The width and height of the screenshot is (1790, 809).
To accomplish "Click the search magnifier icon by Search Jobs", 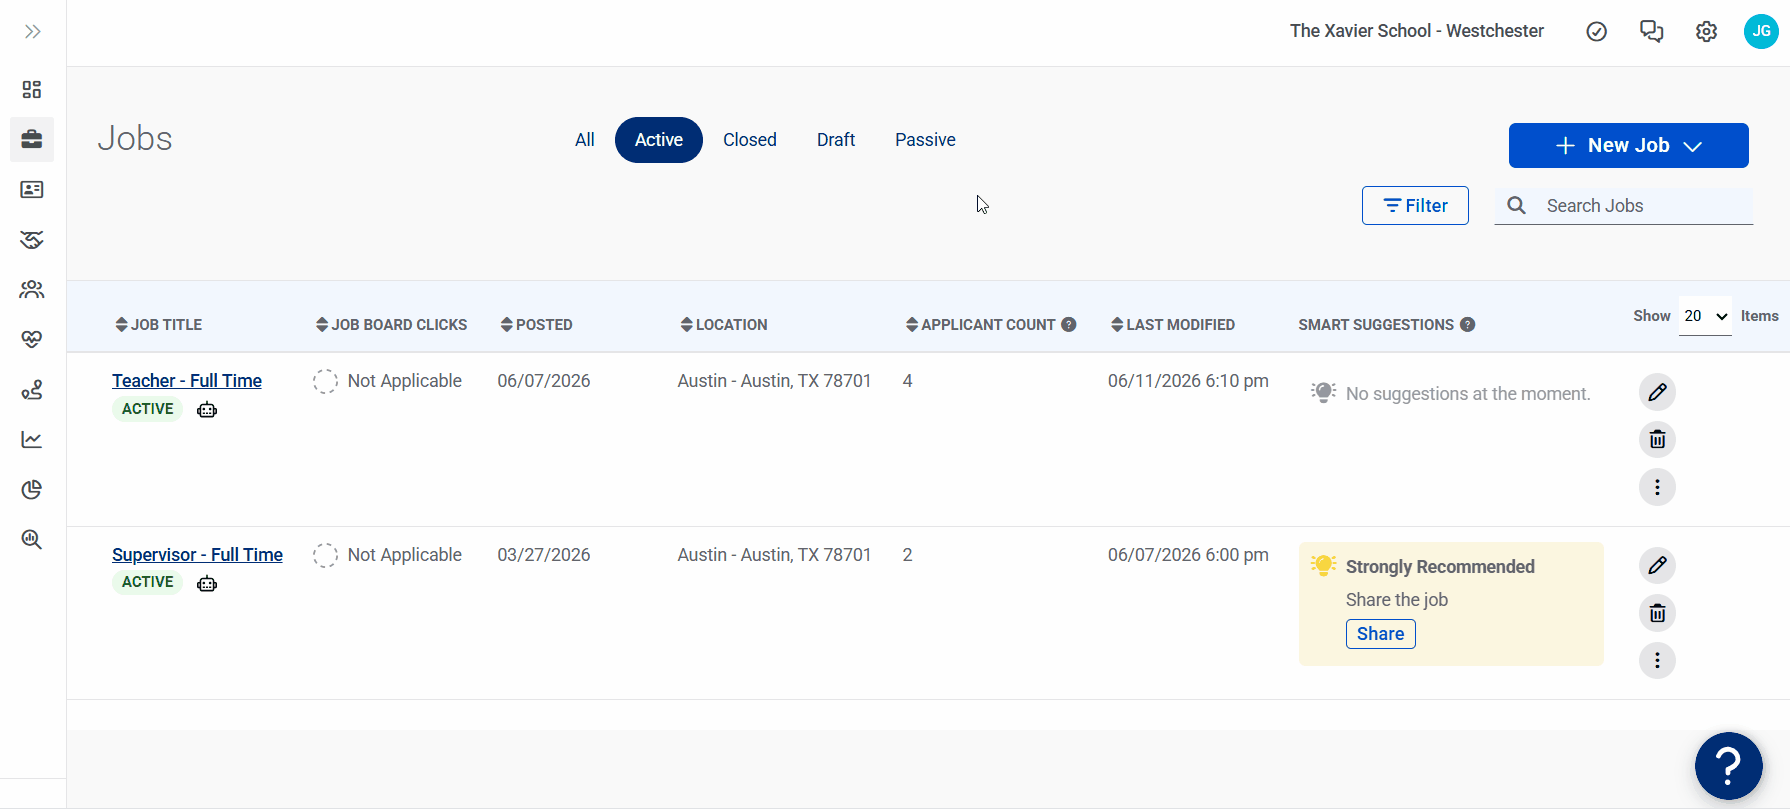I will click(1517, 206).
